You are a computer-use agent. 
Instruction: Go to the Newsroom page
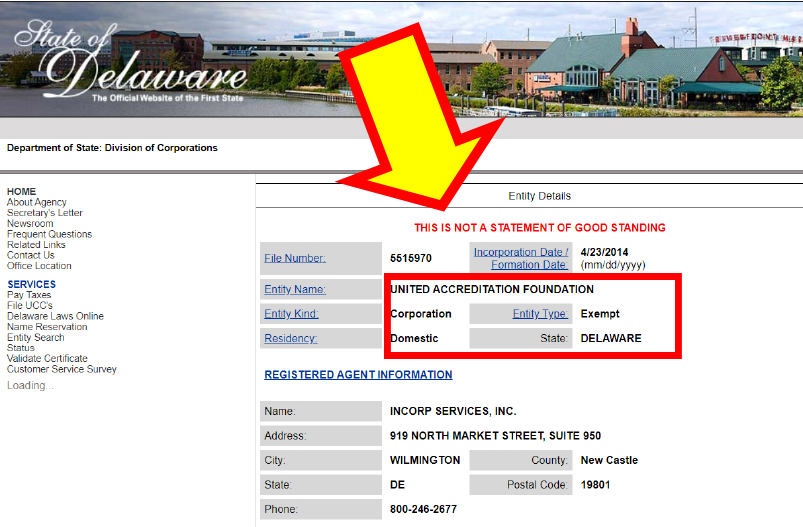[30, 224]
